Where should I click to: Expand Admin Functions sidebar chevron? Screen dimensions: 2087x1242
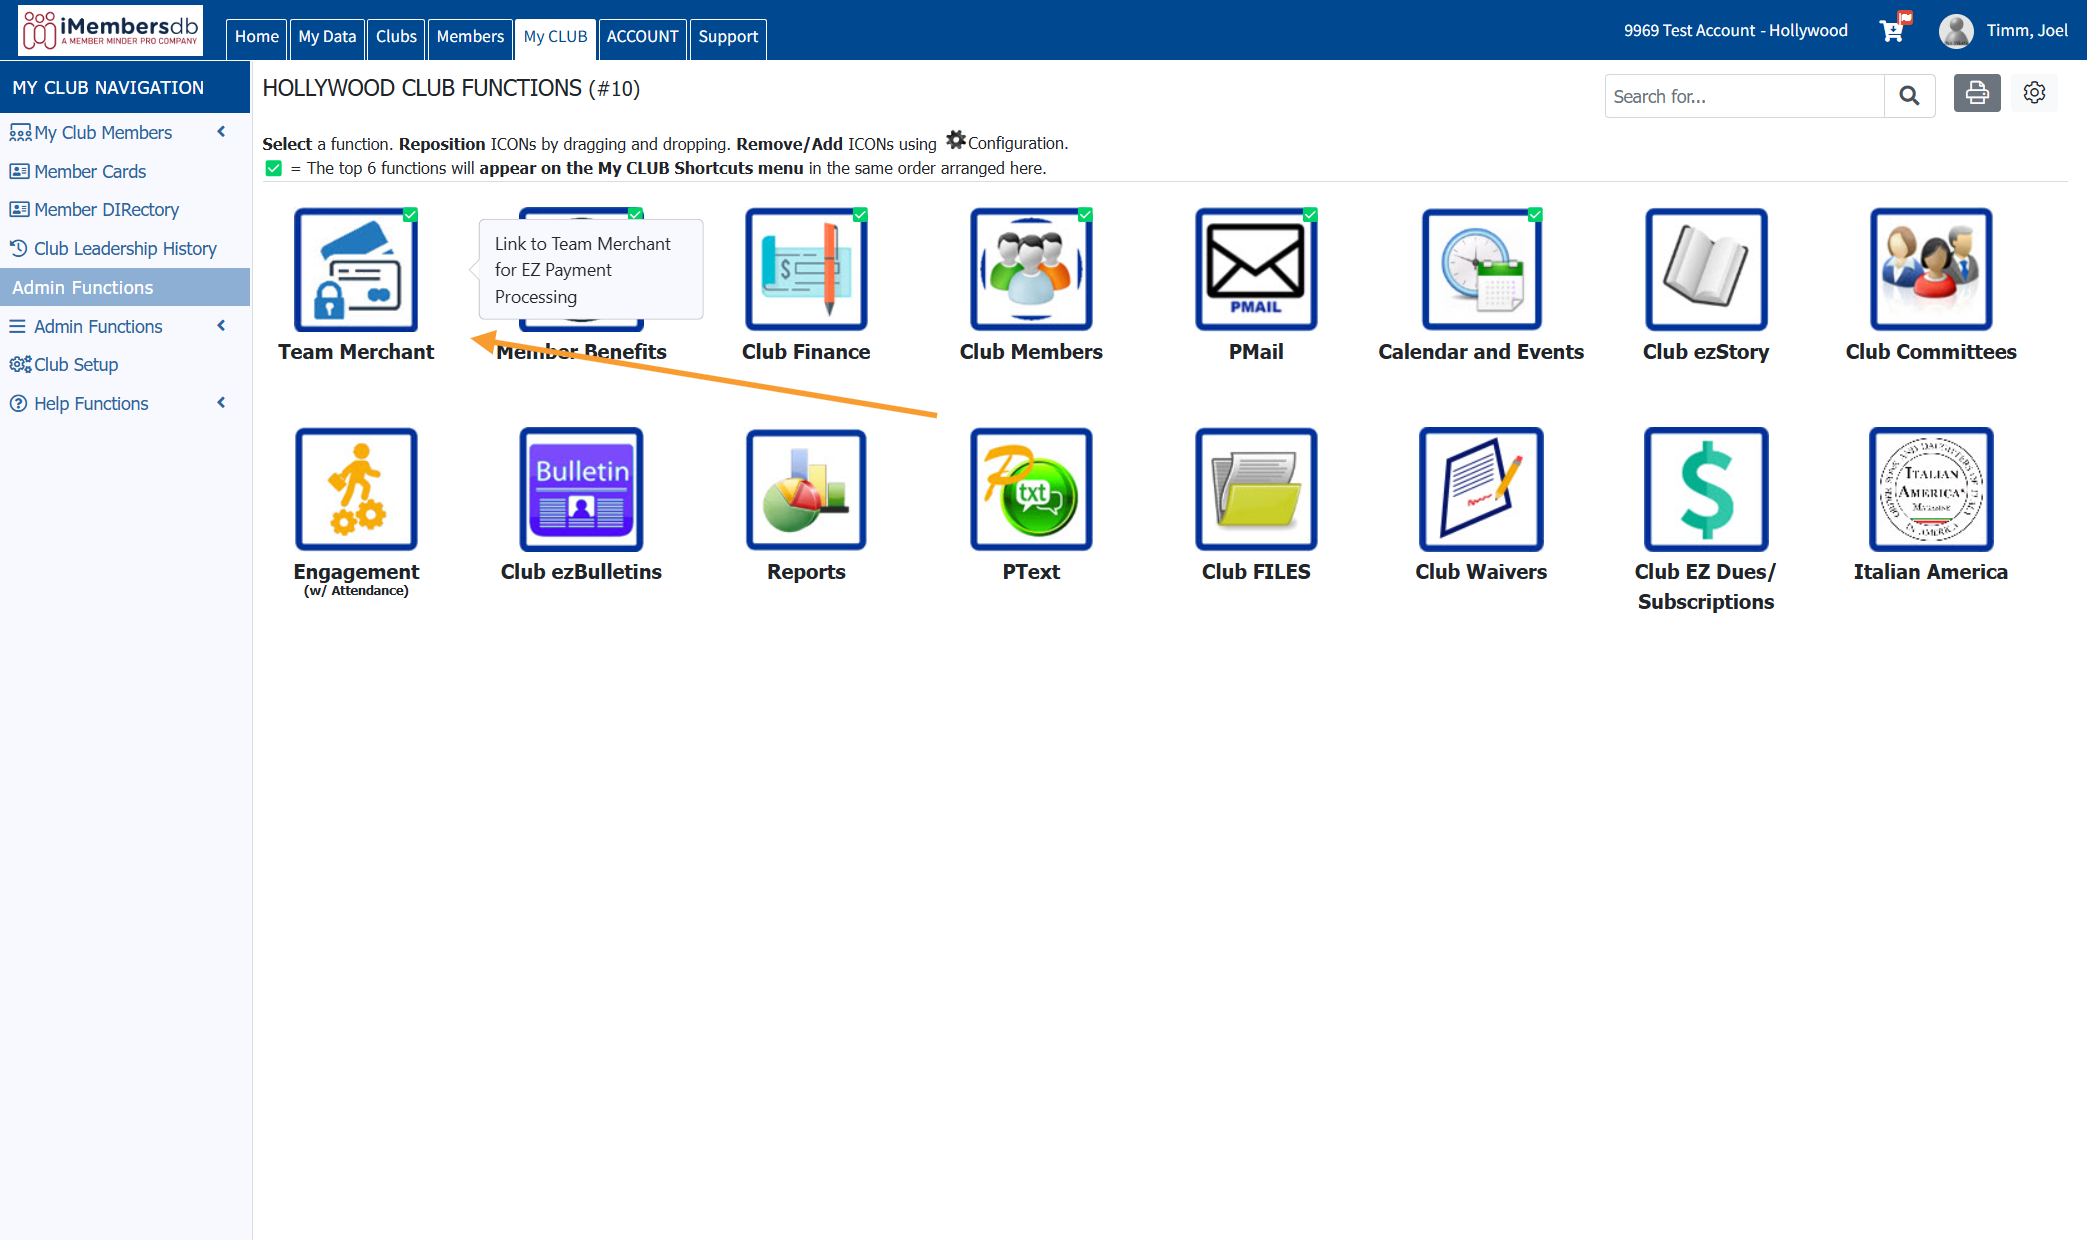221,326
